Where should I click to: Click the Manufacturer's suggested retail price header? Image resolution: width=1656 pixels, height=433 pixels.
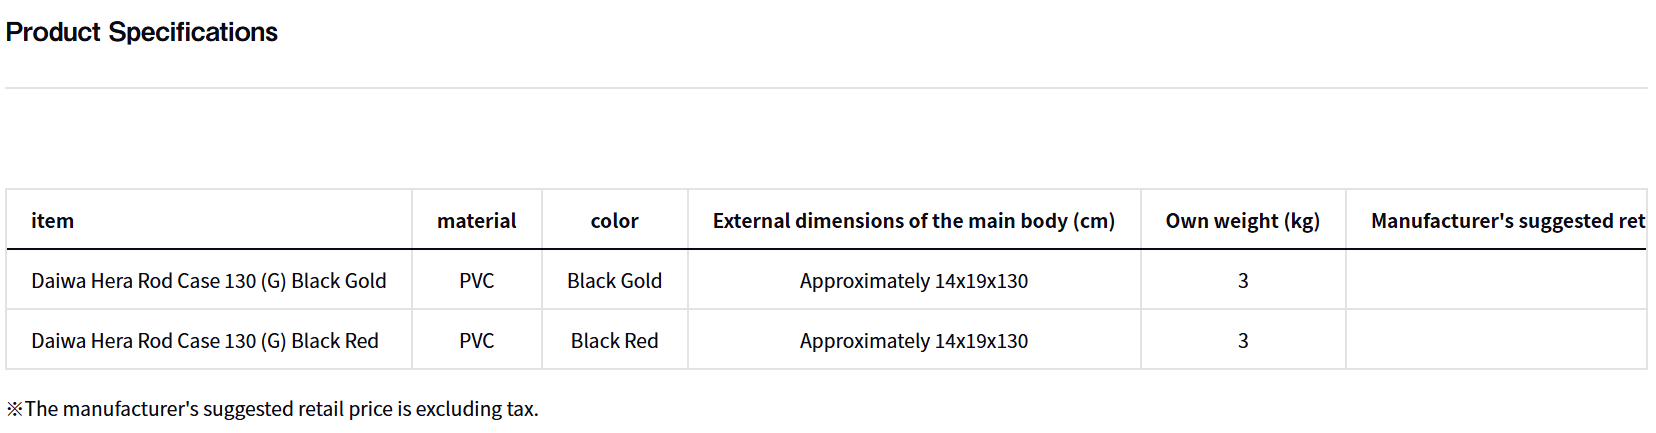(1506, 221)
